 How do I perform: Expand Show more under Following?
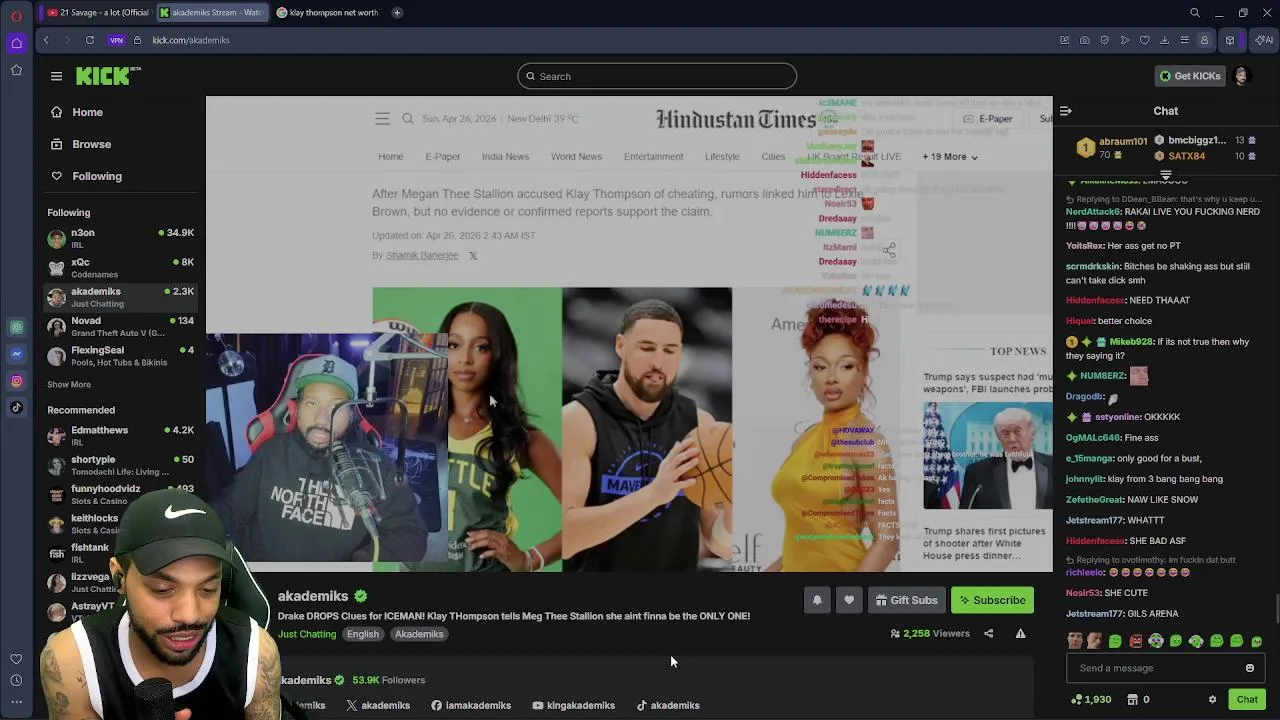[x=69, y=384]
